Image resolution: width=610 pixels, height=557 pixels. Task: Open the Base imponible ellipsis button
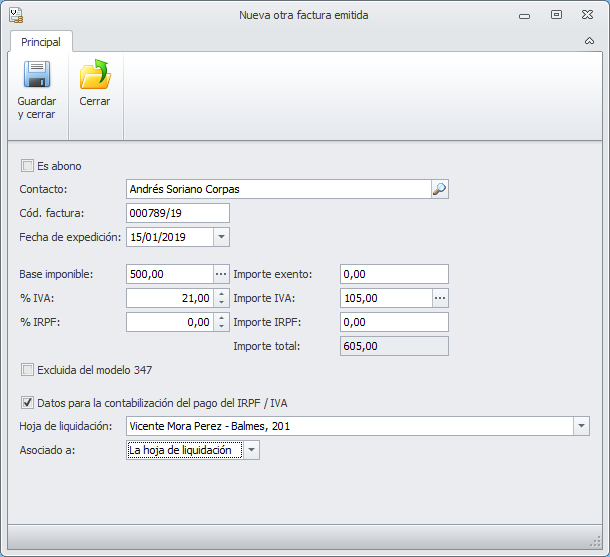[221, 274]
